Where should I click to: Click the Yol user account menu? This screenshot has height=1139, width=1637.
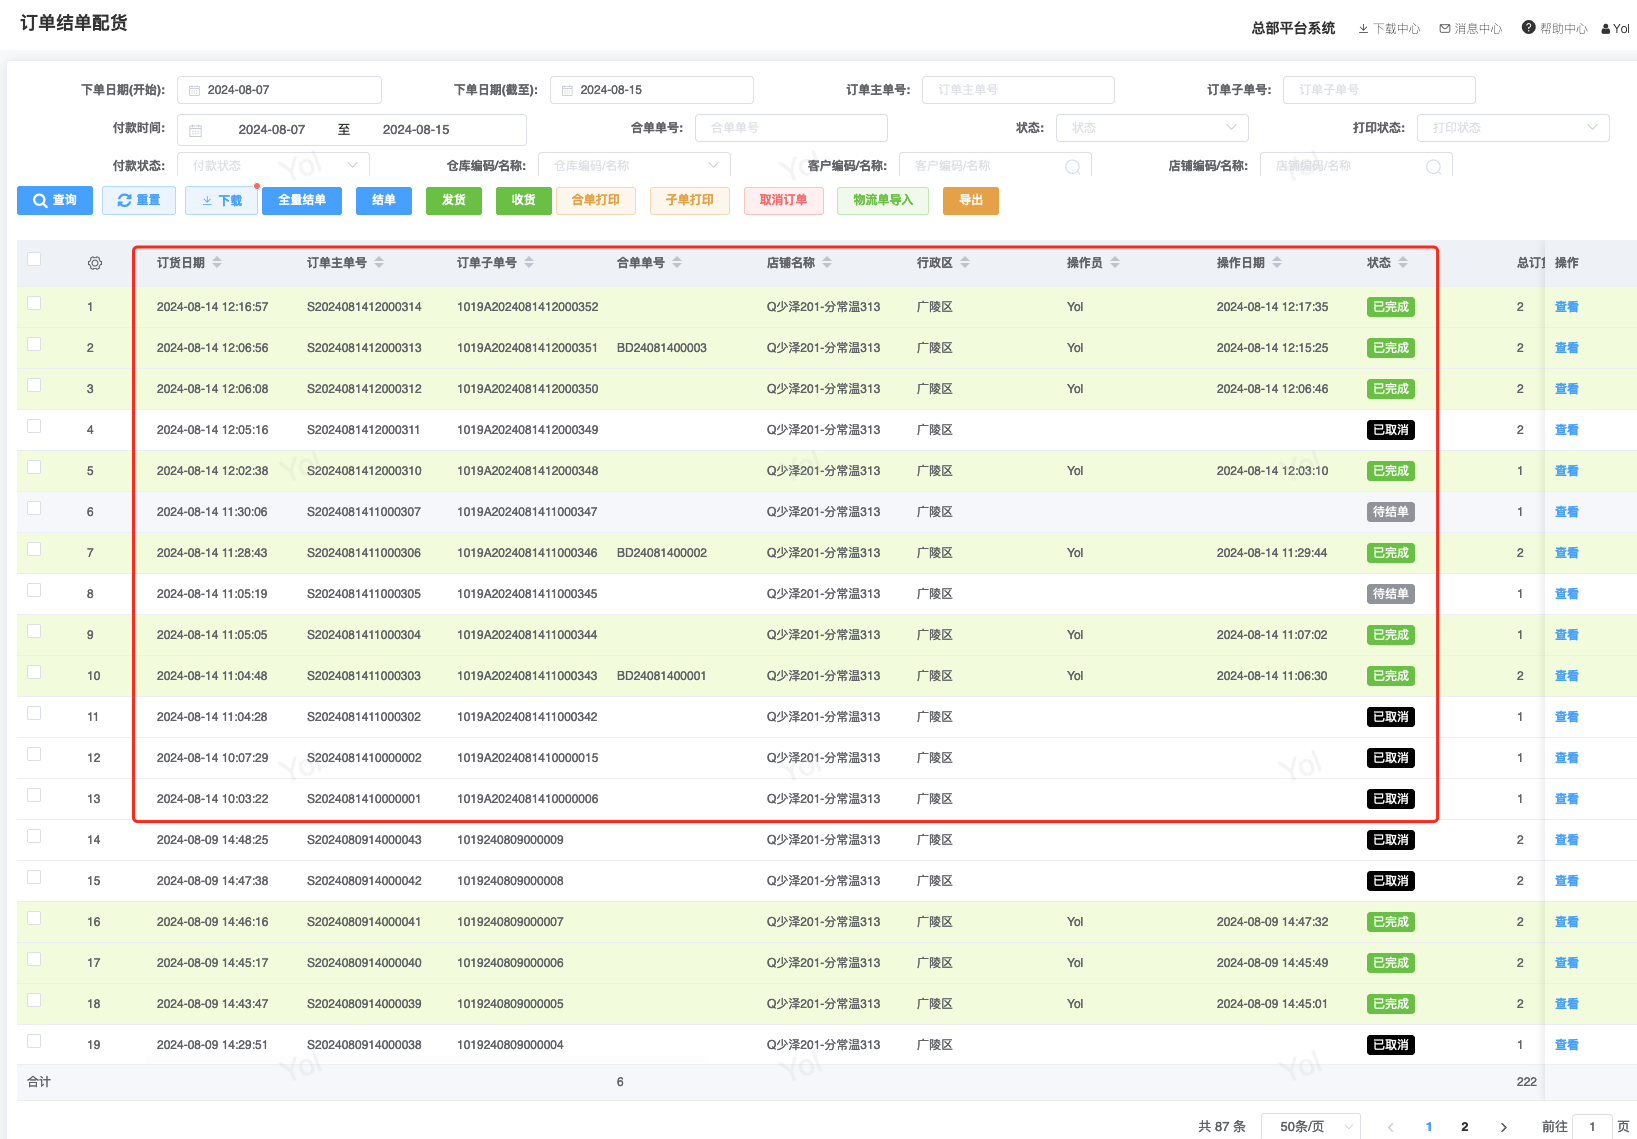point(1615,29)
